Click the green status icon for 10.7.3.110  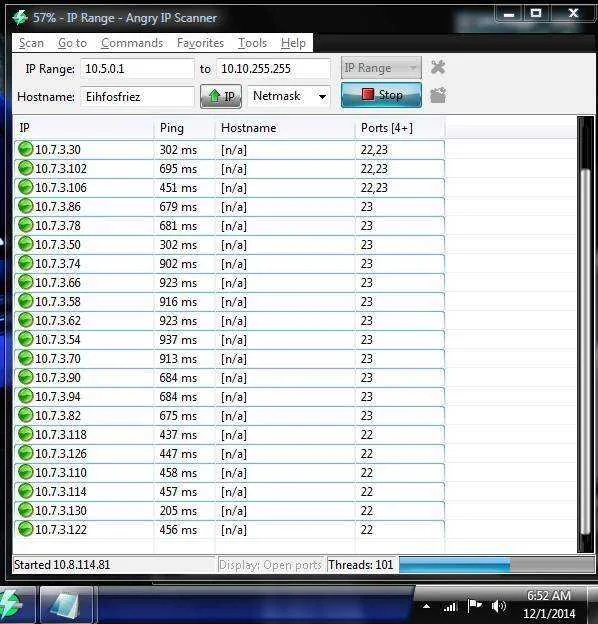[x=25, y=472]
